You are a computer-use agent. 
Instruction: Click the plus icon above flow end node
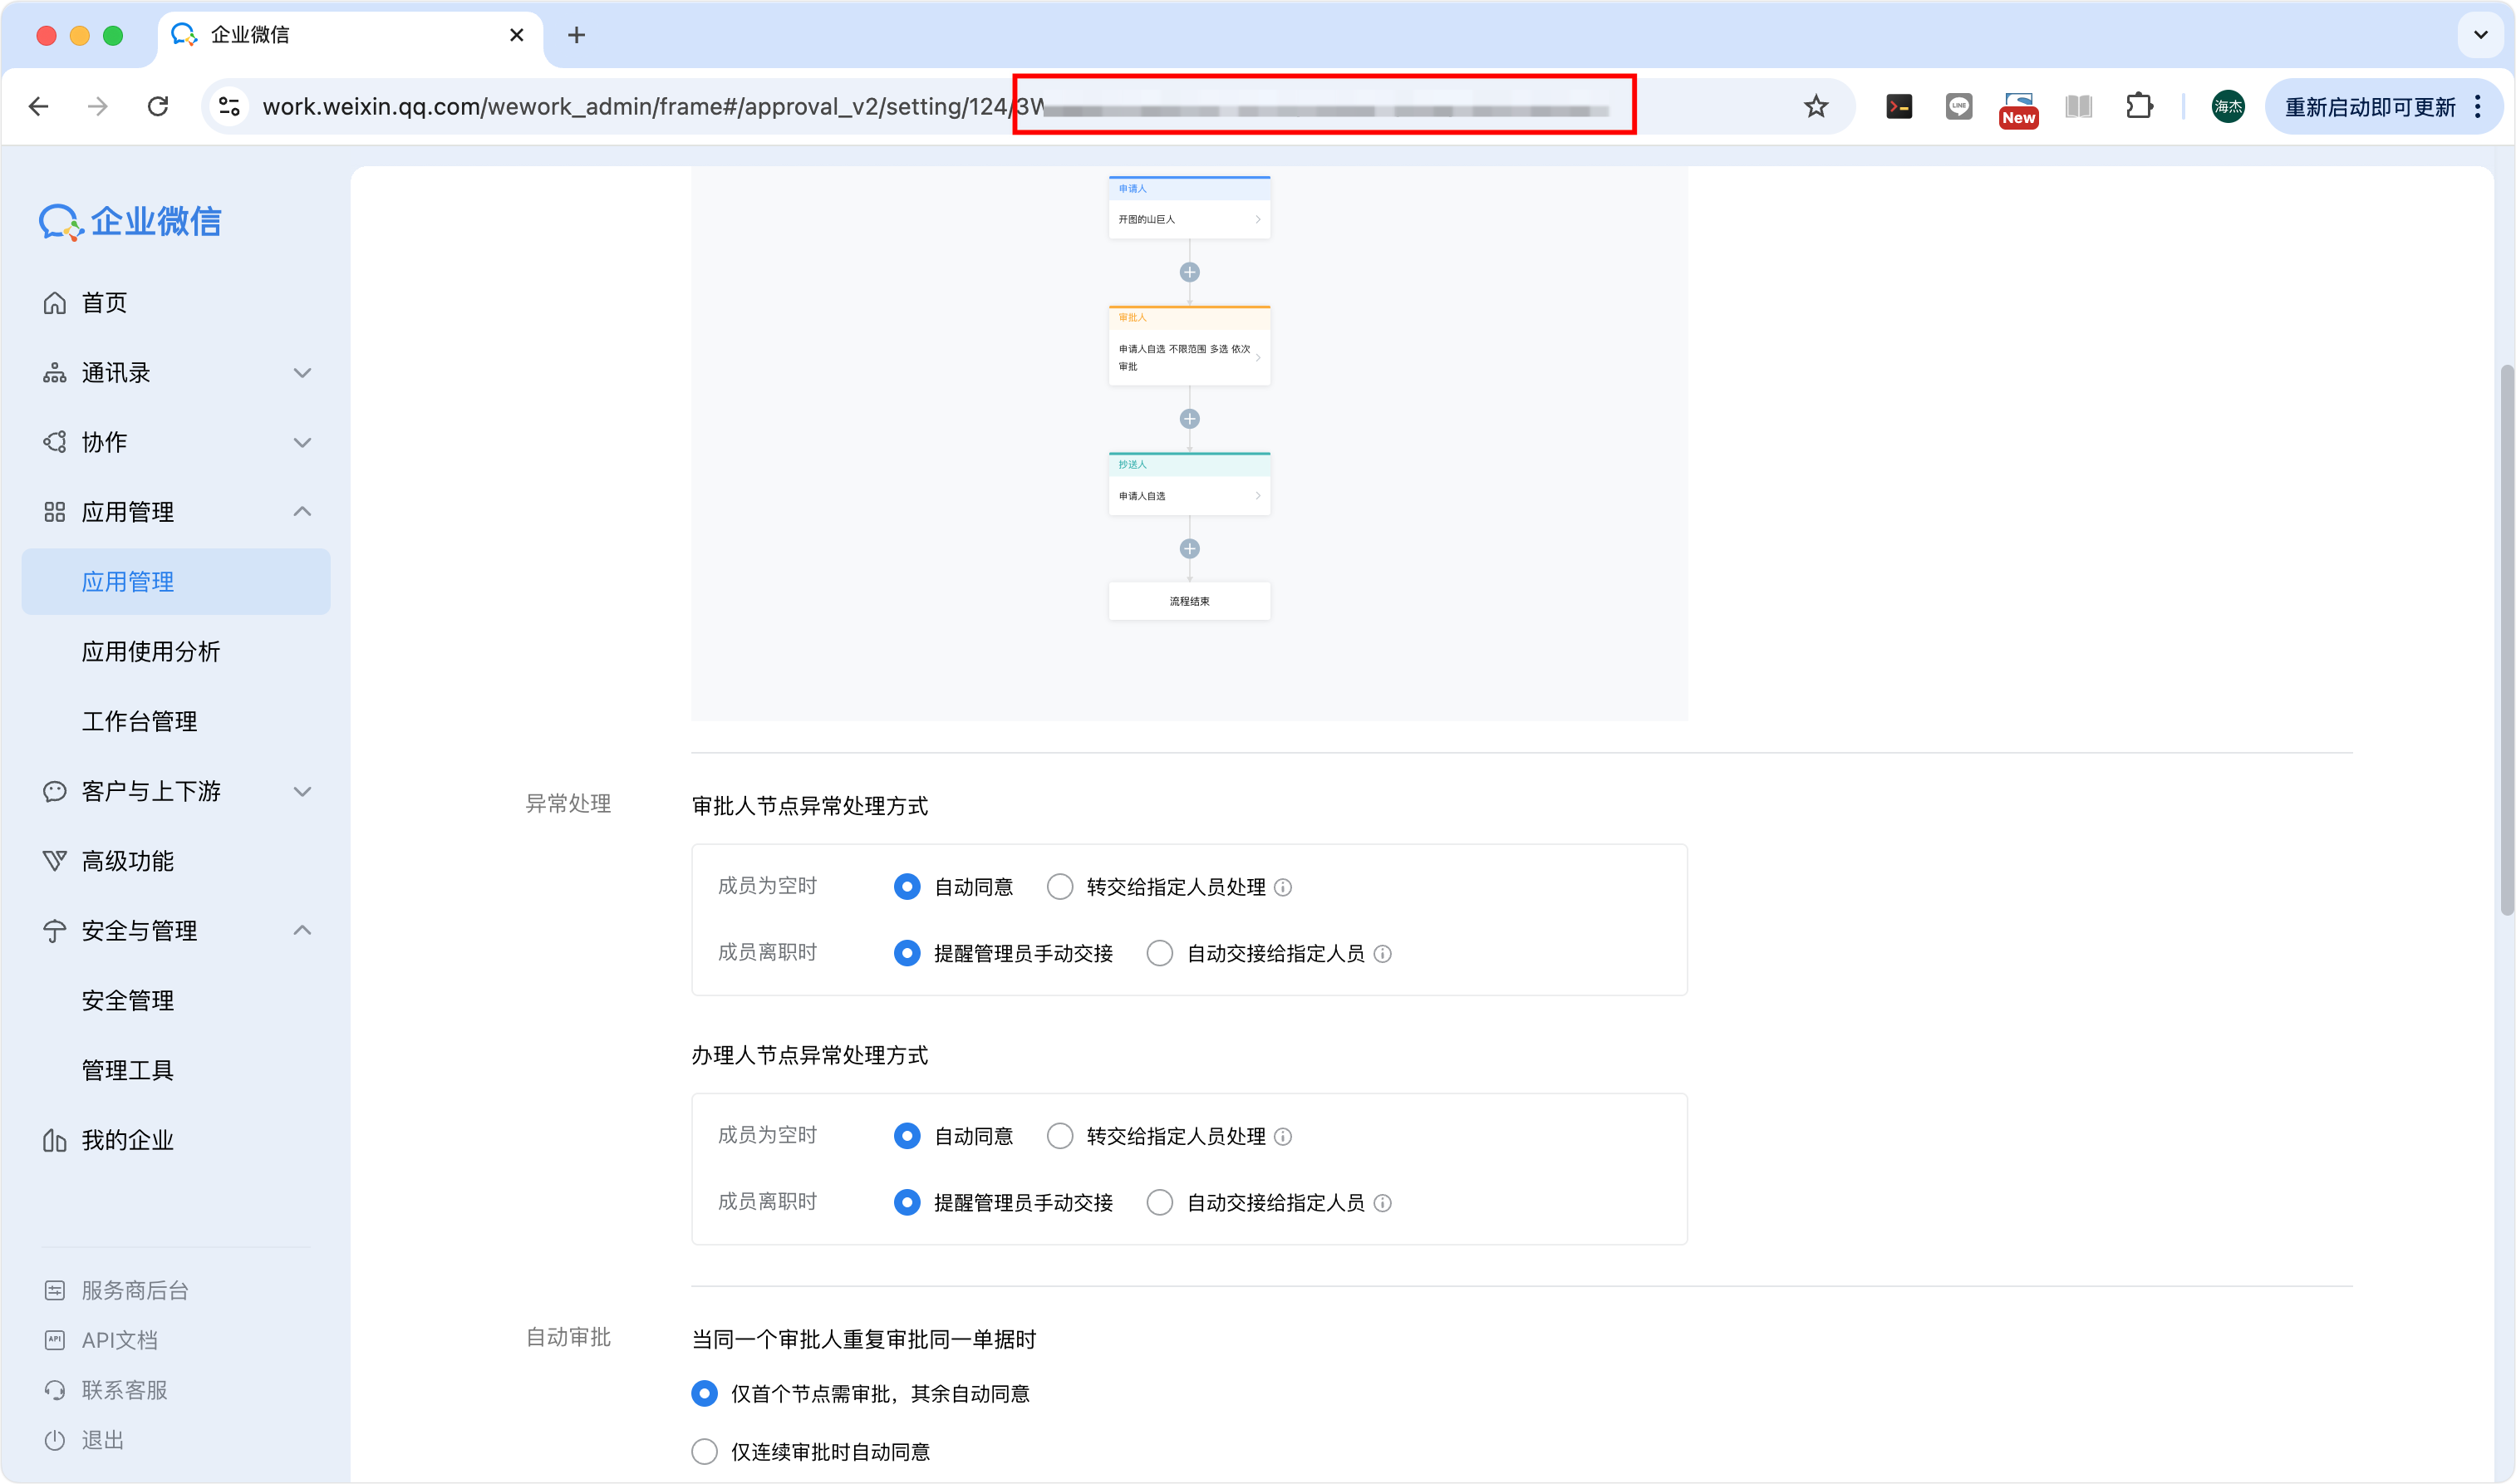click(x=1189, y=549)
